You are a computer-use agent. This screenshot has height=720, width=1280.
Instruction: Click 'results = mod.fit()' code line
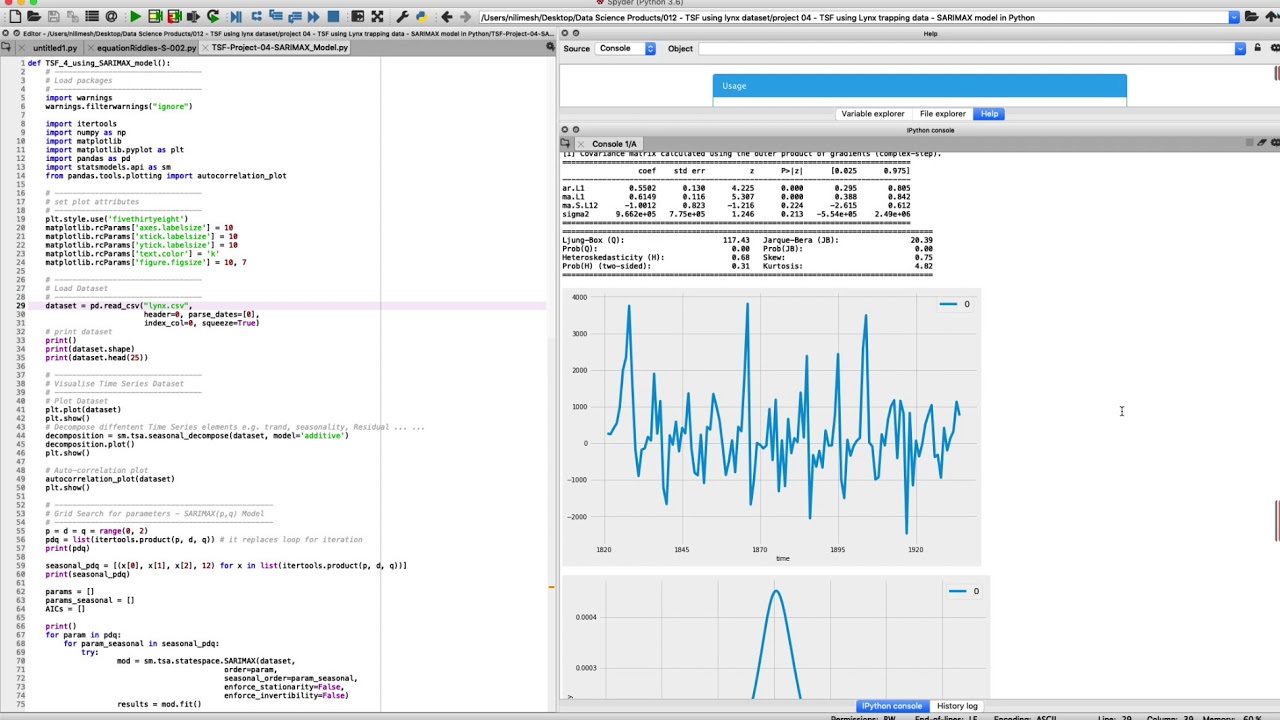pos(159,704)
